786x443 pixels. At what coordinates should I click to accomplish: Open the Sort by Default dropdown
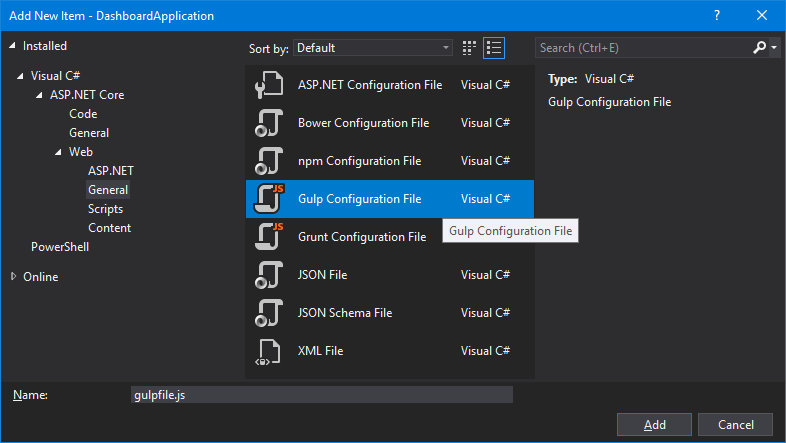pyautogui.click(x=373, y=48)
